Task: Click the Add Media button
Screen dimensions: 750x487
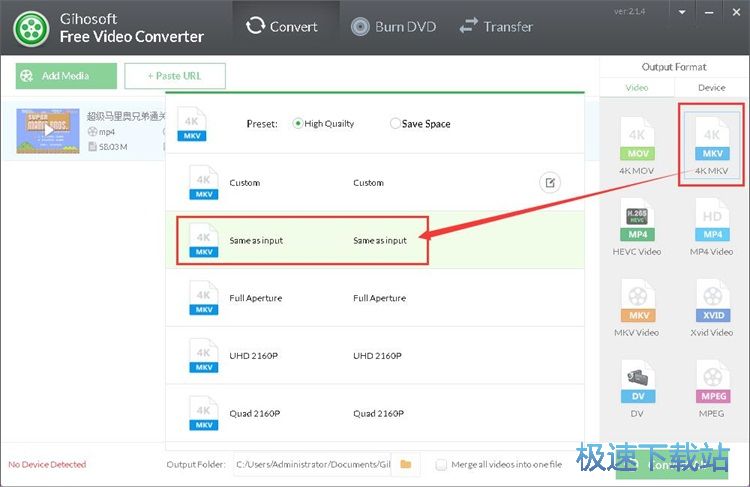Action: pyautogui.click(x=66, y=76)
